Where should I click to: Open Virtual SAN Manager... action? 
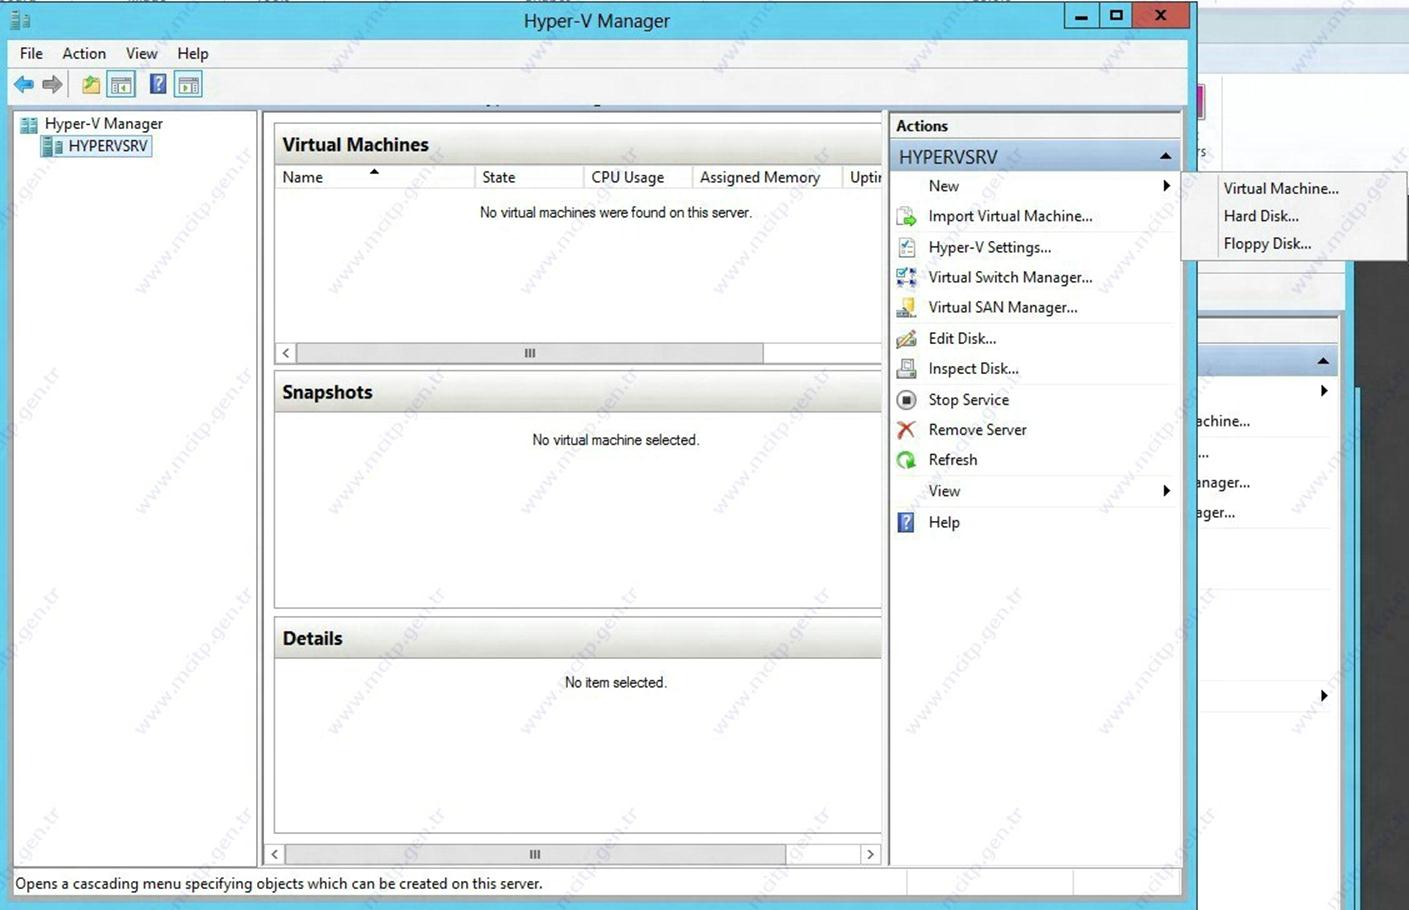click(1002, 307)
